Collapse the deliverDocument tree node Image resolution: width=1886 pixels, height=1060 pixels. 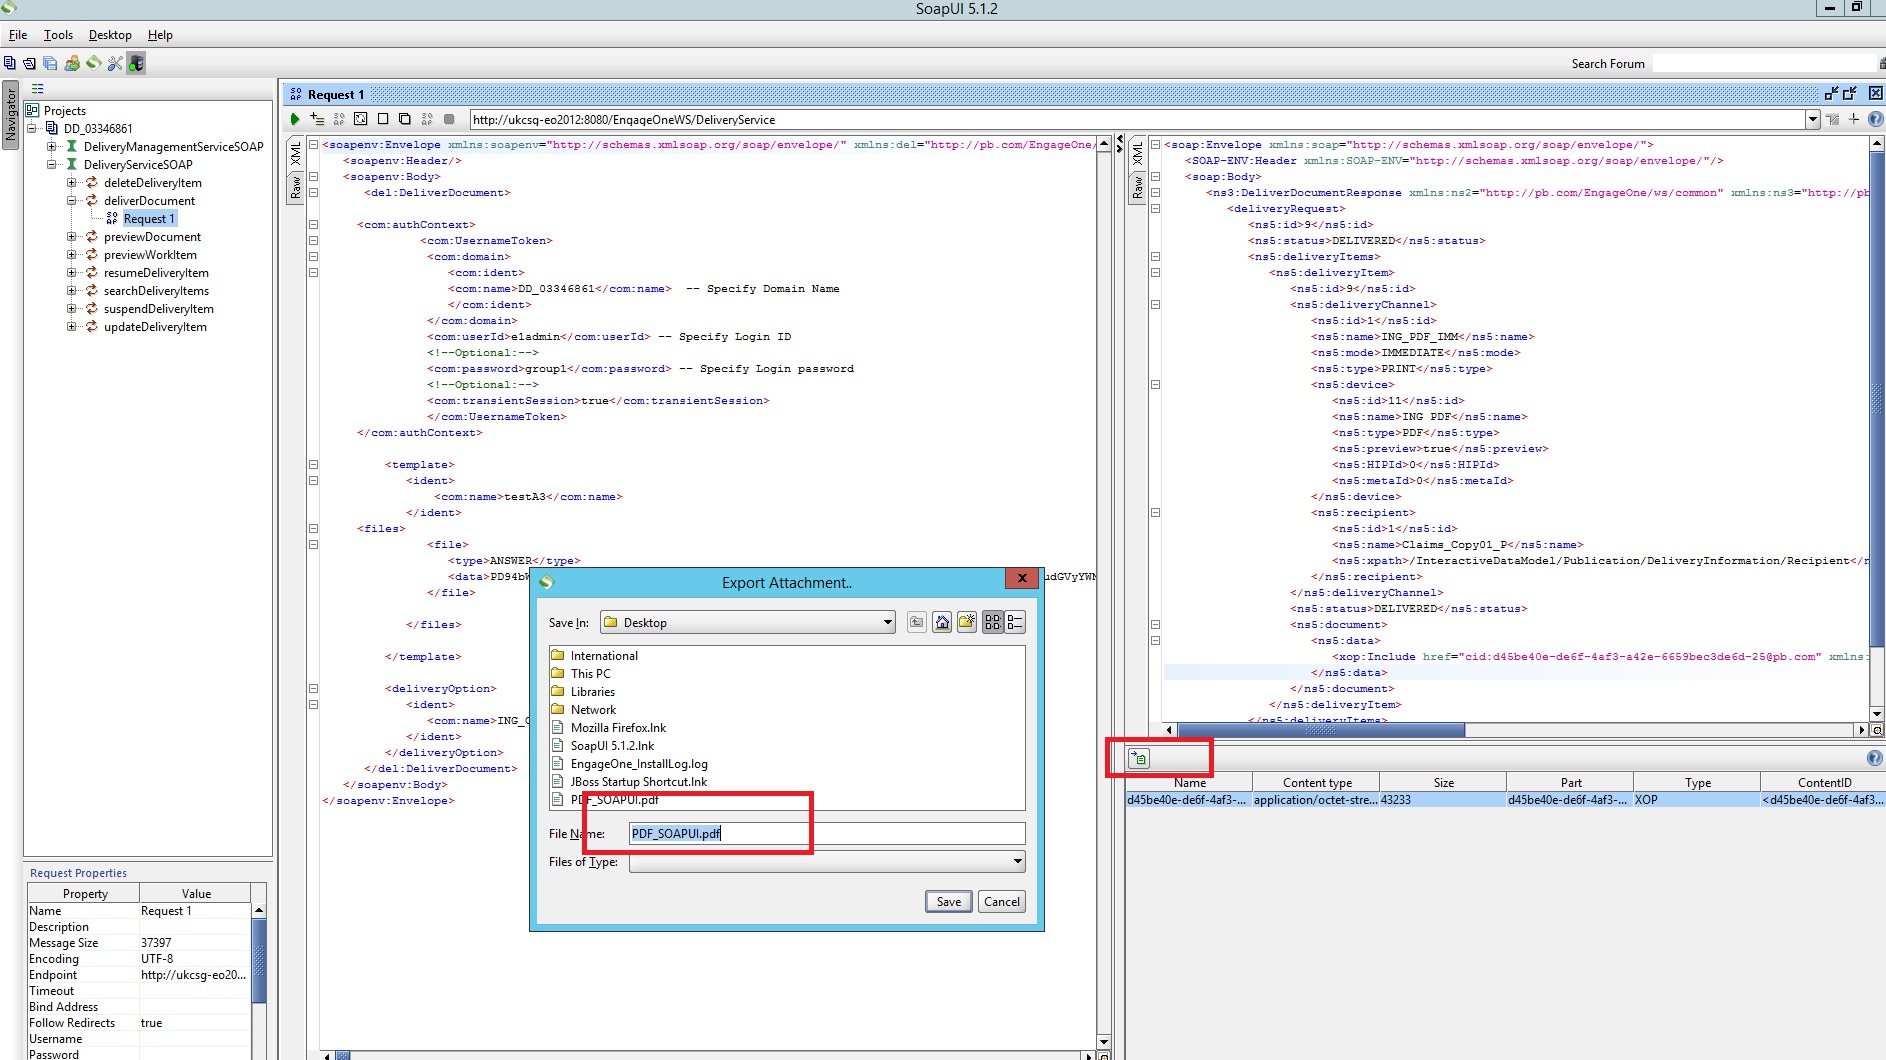pos(72,200)
